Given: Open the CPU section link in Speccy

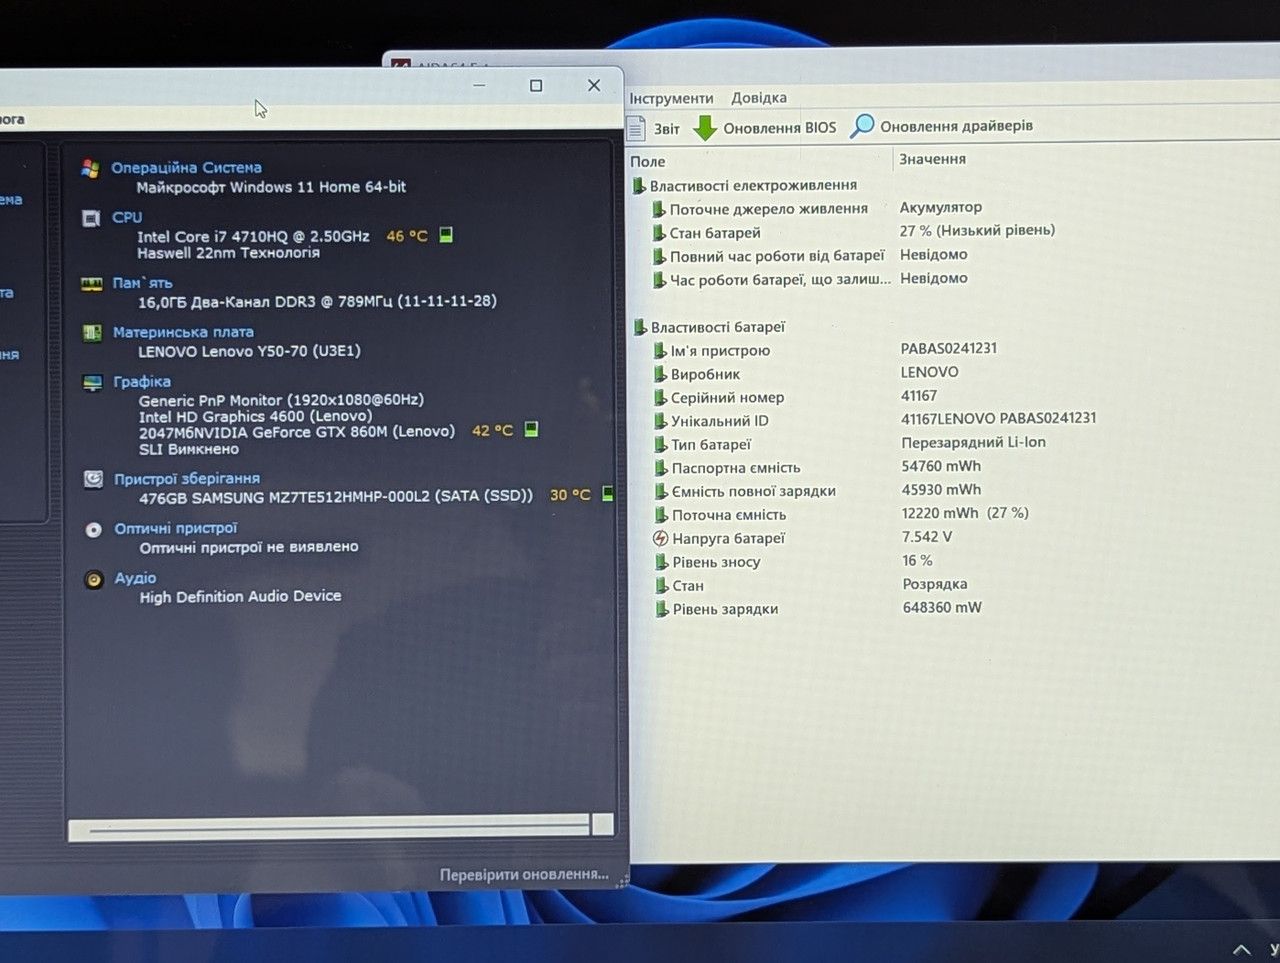Looking at the screenshot, I should [127, 217].
